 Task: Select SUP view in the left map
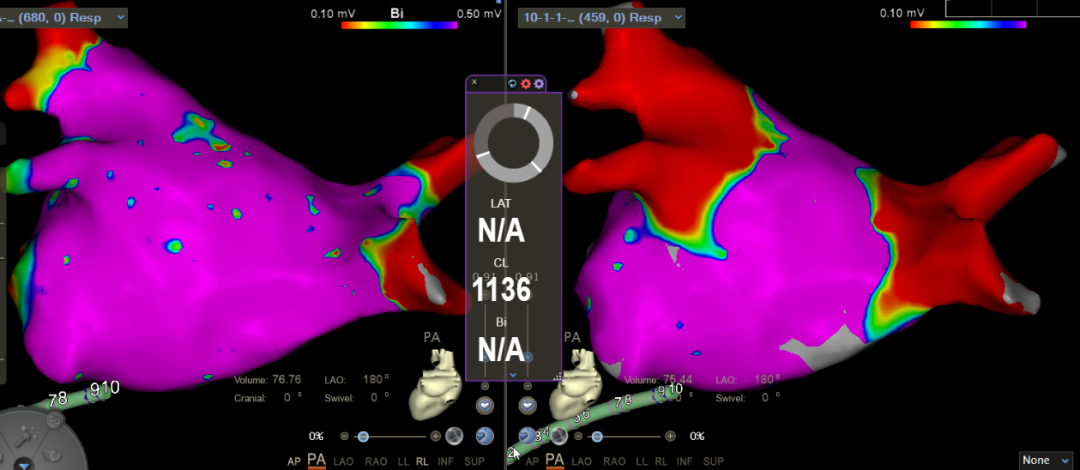coord(474,461)
